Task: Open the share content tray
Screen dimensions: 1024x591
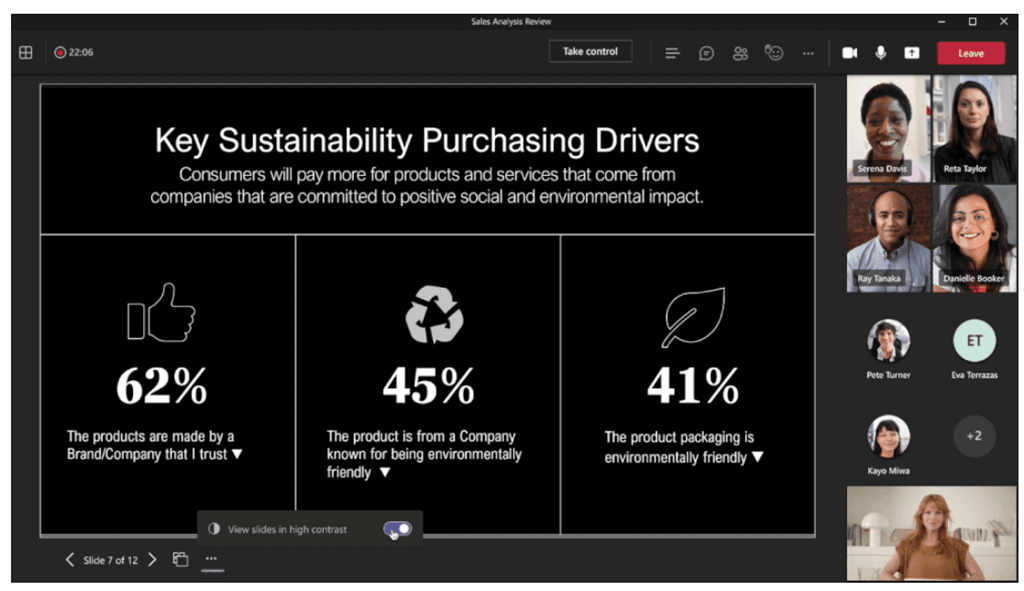Action: (x=912, y=53)
